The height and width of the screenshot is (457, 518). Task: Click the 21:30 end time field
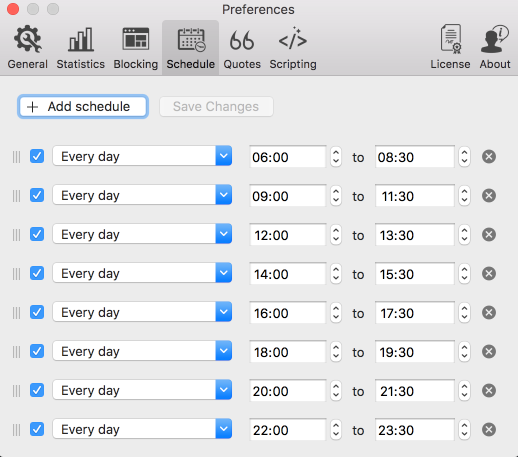click(415, 391)
